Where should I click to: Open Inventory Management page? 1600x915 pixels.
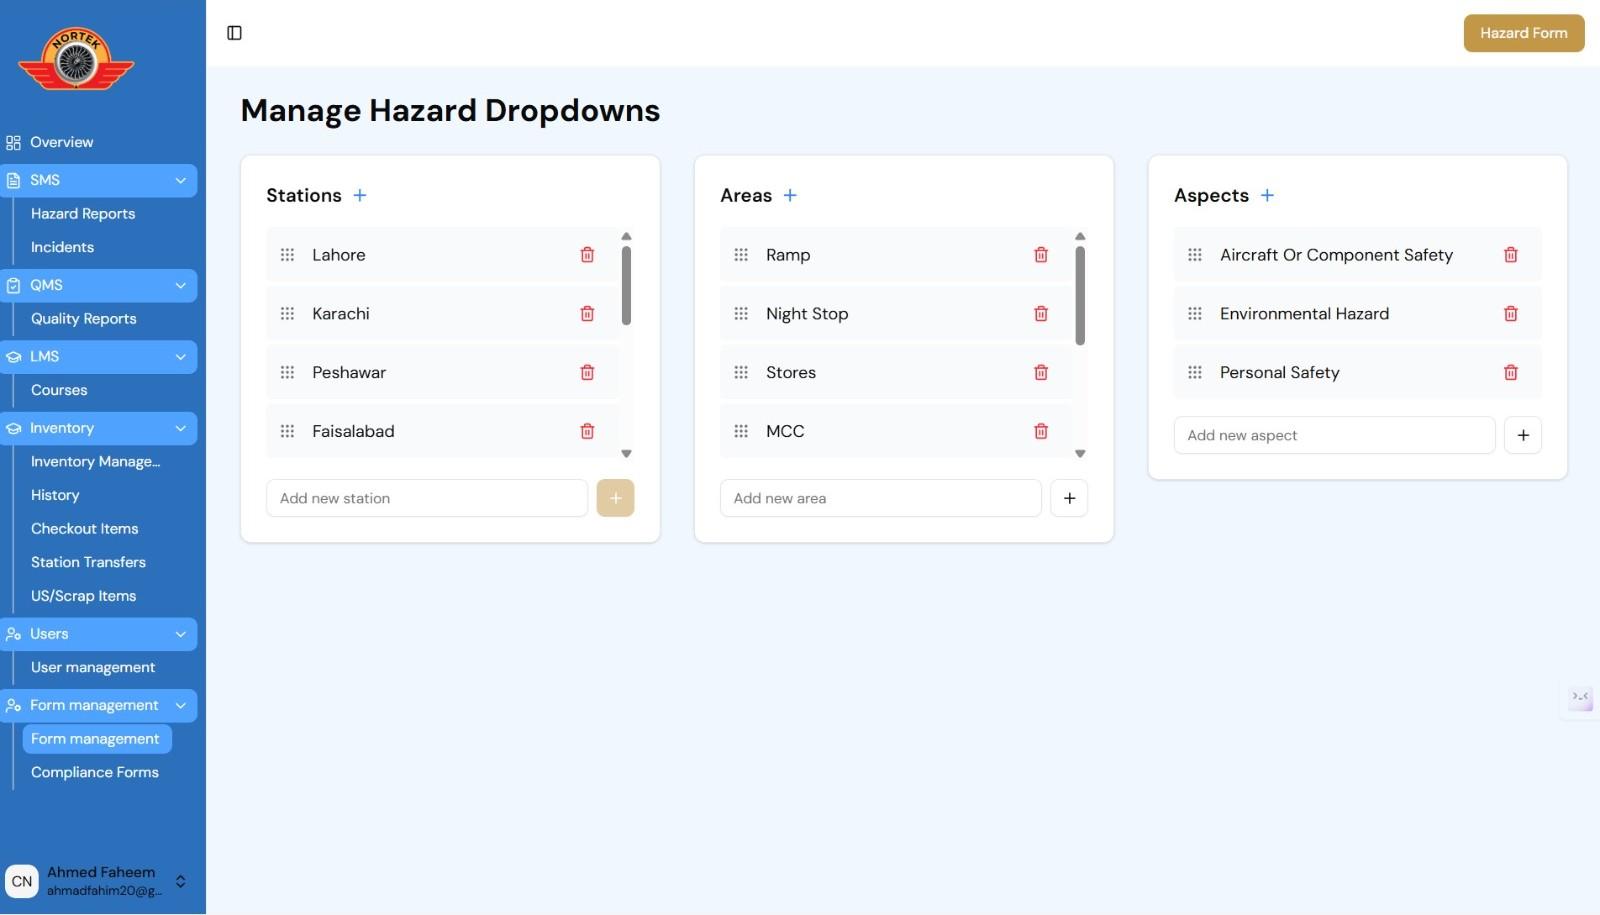click(95, 462)
